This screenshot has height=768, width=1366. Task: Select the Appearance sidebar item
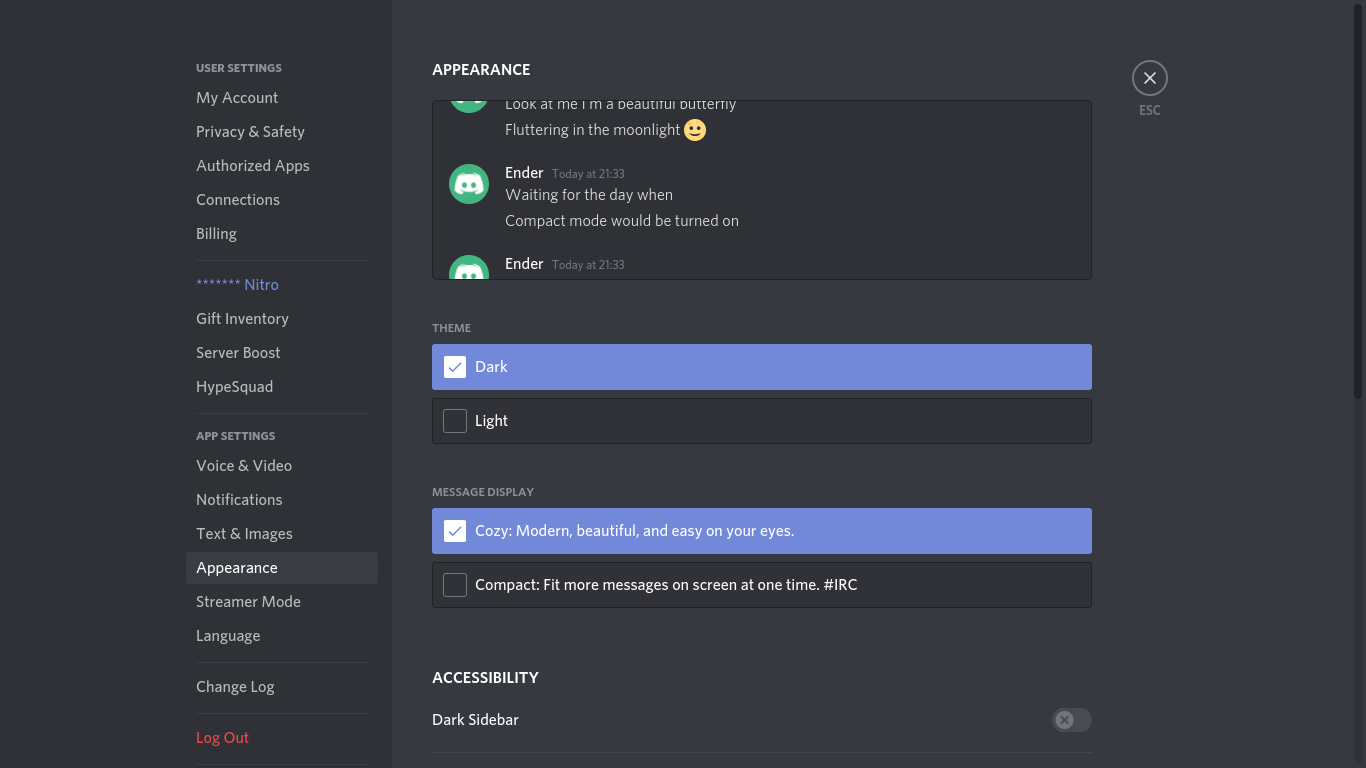[282, 568]
